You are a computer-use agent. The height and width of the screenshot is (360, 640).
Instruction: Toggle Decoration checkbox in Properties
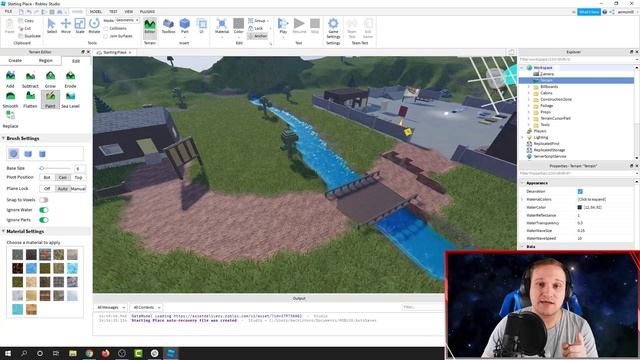580,191
